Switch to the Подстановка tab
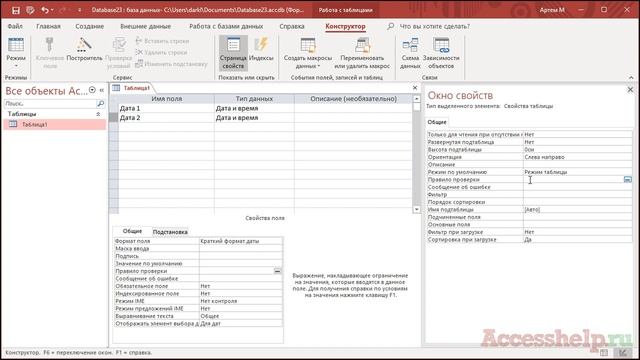This screenshot has height=360, width=640. coord(170,232)
